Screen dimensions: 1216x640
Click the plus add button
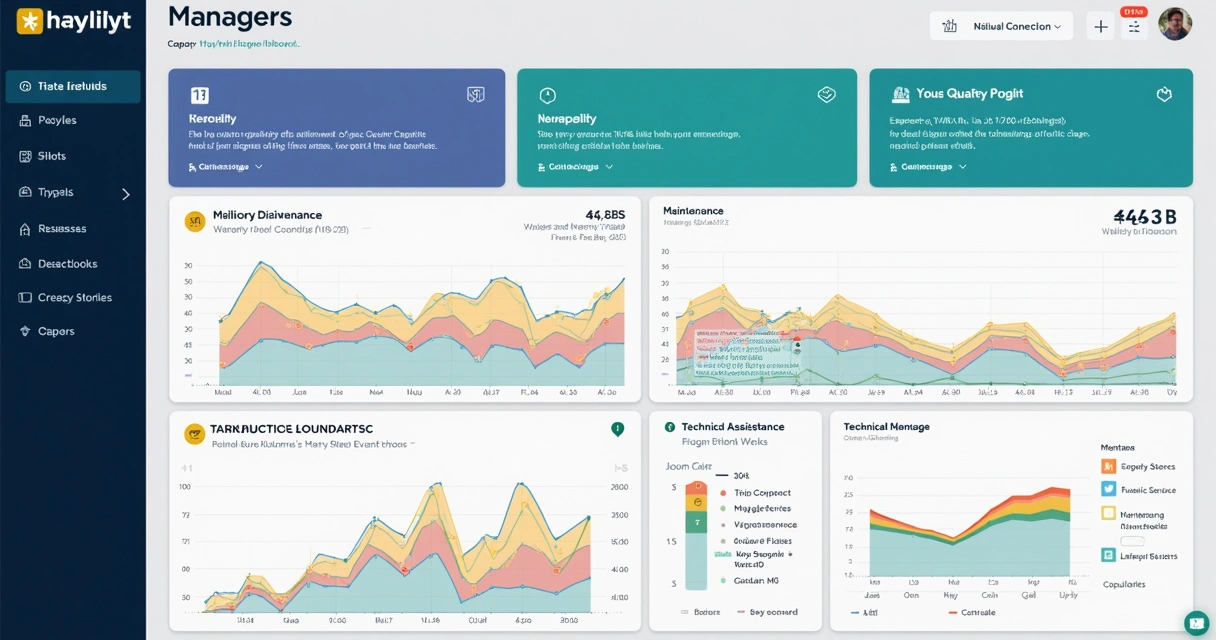[1101, 27]
